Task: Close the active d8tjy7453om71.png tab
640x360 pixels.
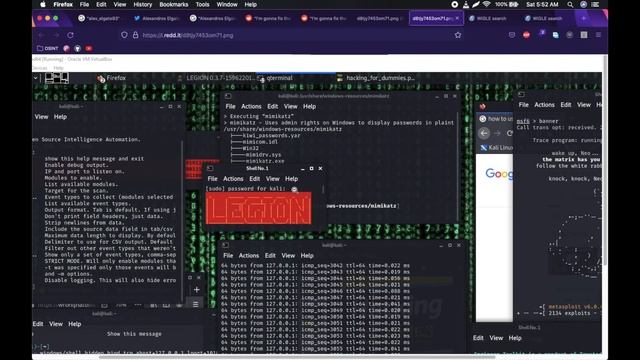Action: pos(457,18)
